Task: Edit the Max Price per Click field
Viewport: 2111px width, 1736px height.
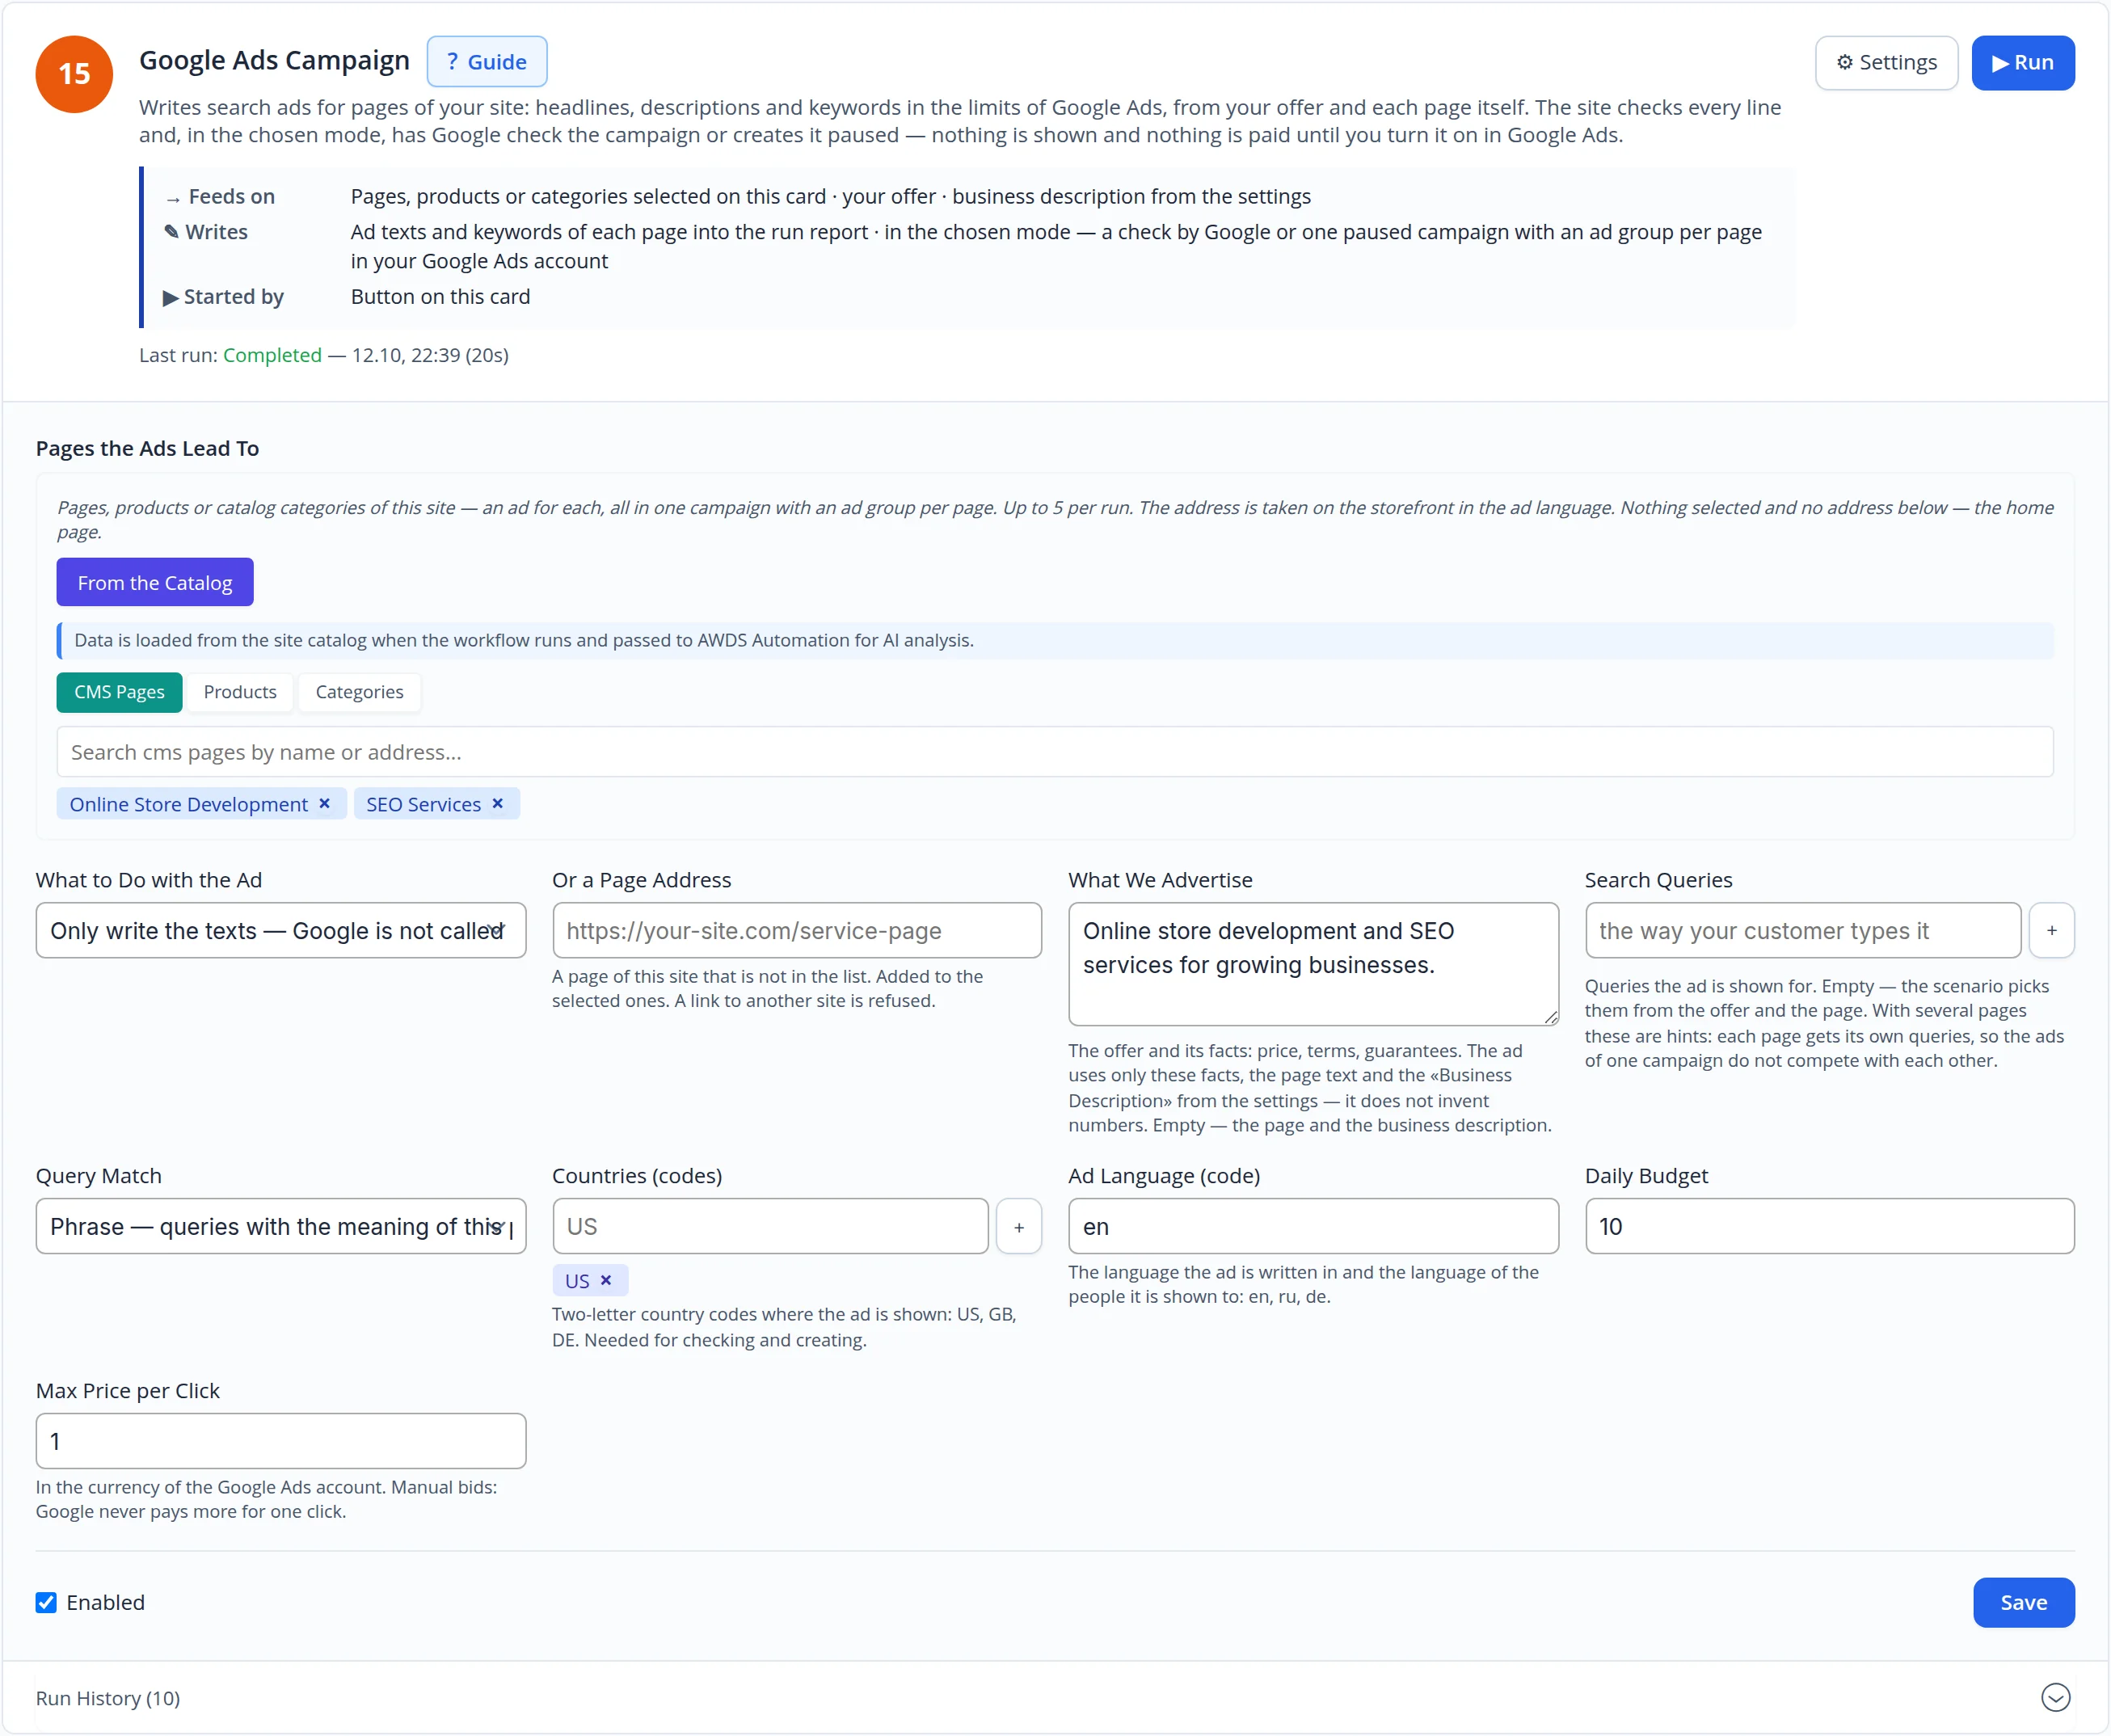Action: (x=281, y=1441)
